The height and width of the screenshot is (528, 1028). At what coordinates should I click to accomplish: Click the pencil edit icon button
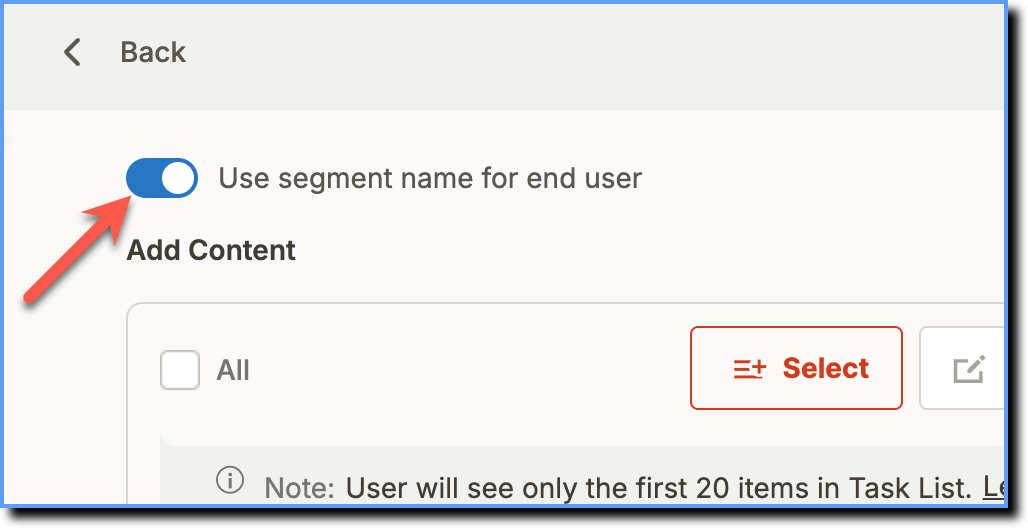(x=968, y=369)
